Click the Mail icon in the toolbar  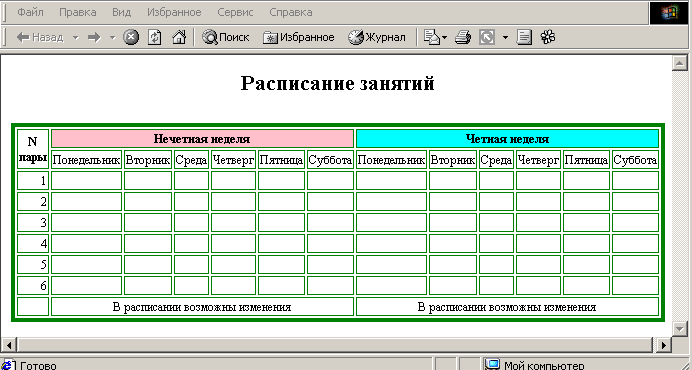(x=432, y=37)
